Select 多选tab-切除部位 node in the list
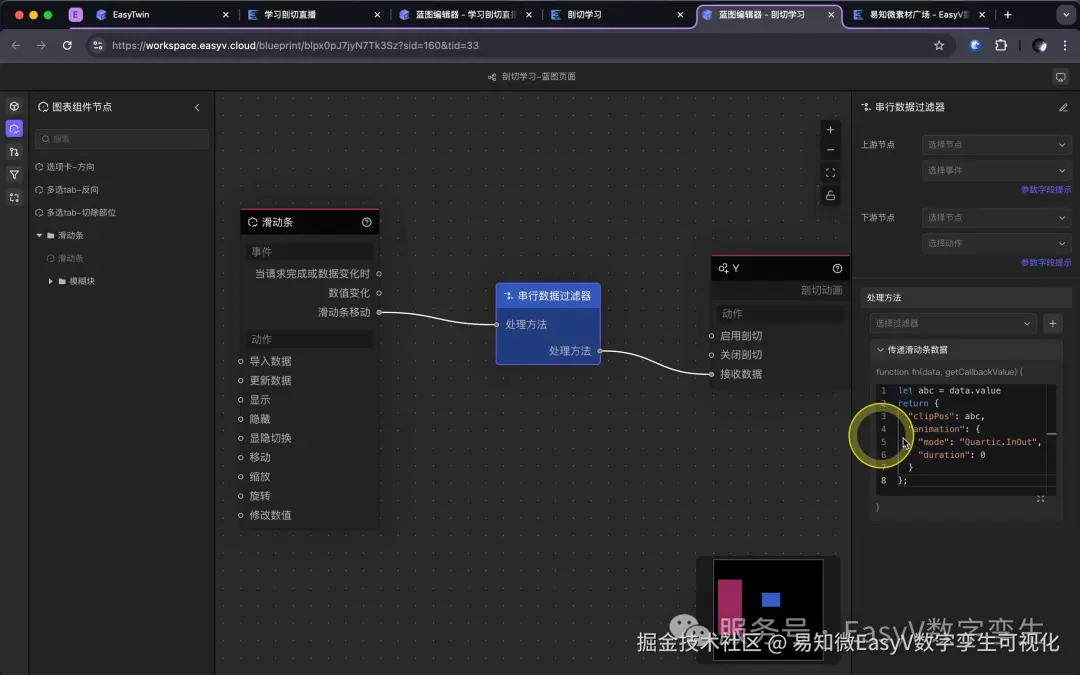 [81, 212]
